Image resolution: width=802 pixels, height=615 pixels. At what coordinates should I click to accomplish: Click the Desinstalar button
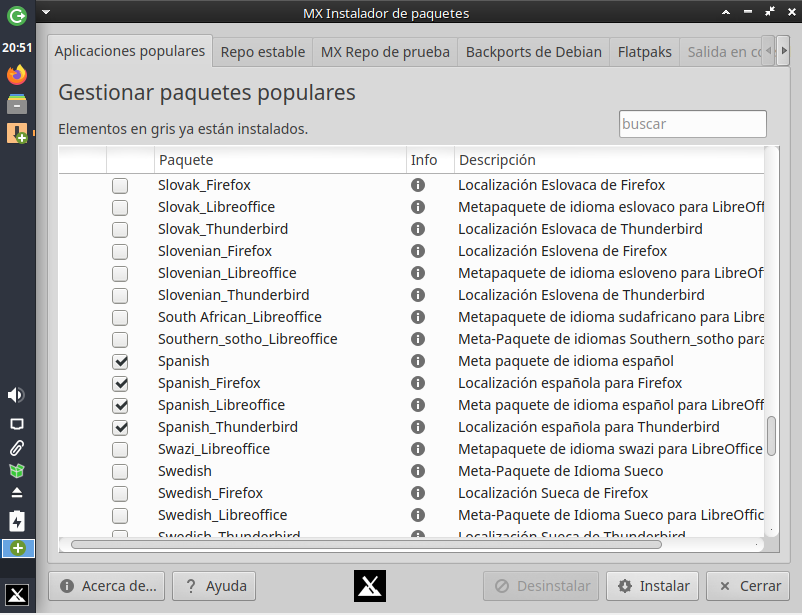541,586
